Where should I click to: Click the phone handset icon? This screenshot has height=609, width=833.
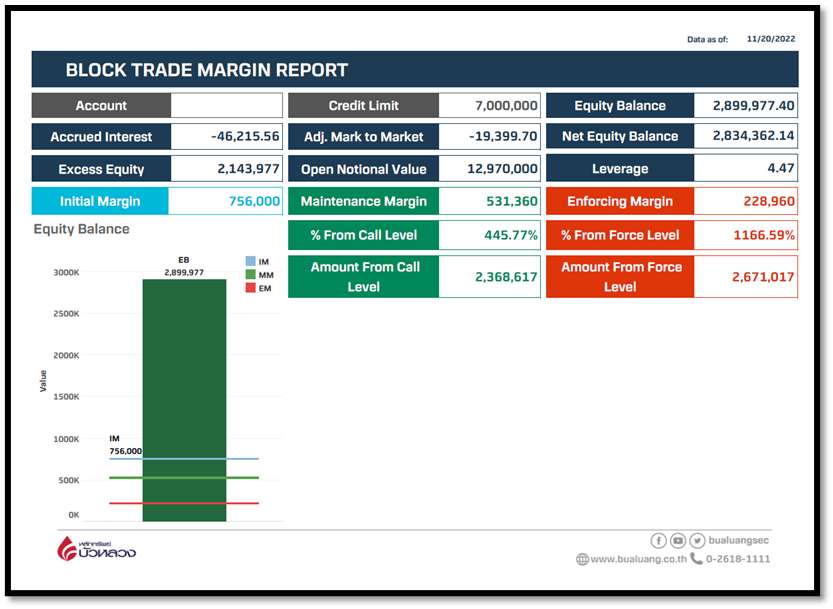696,559
